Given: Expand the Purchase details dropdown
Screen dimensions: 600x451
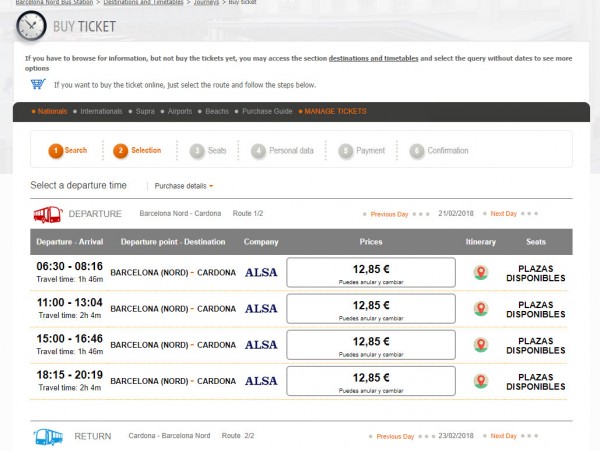Looking at the screenshot, I should click(184, 186).
